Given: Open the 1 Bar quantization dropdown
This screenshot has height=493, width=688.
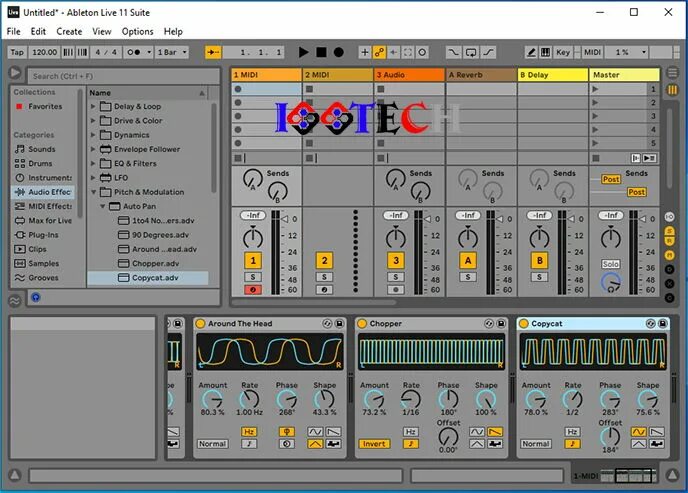Looking at the screenshot, I should click(172, 52).
